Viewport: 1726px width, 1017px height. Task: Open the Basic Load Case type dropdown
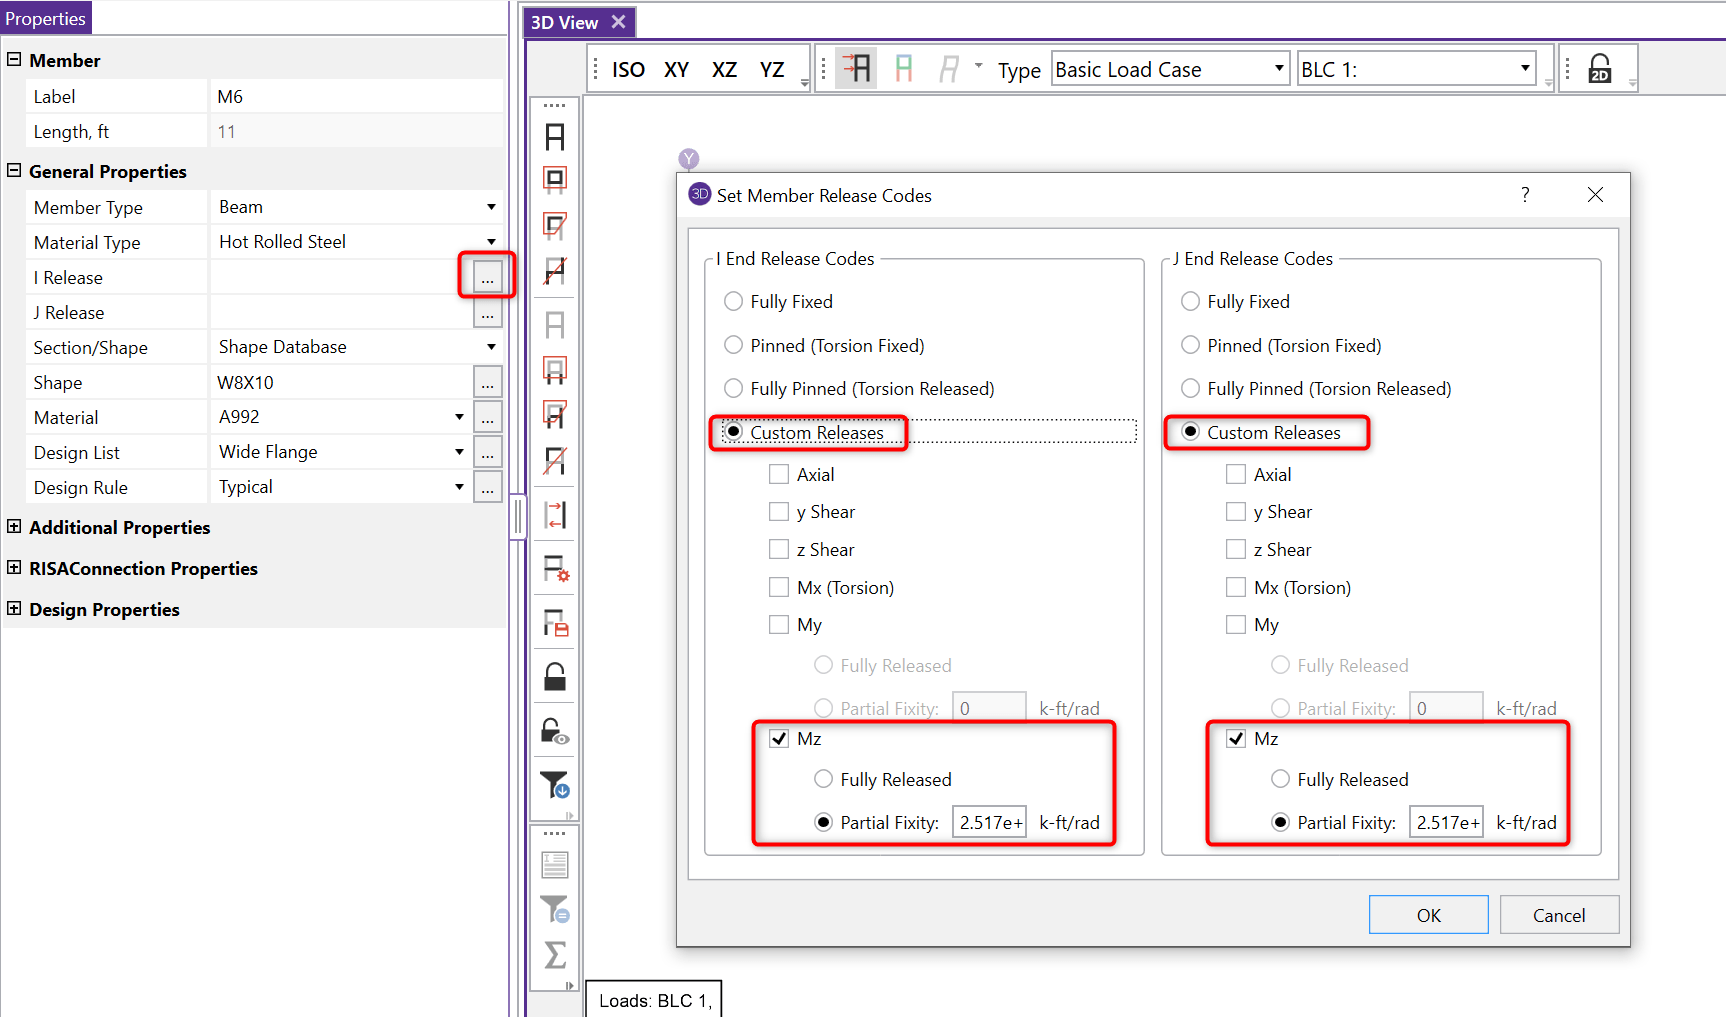click(1278, 69)
